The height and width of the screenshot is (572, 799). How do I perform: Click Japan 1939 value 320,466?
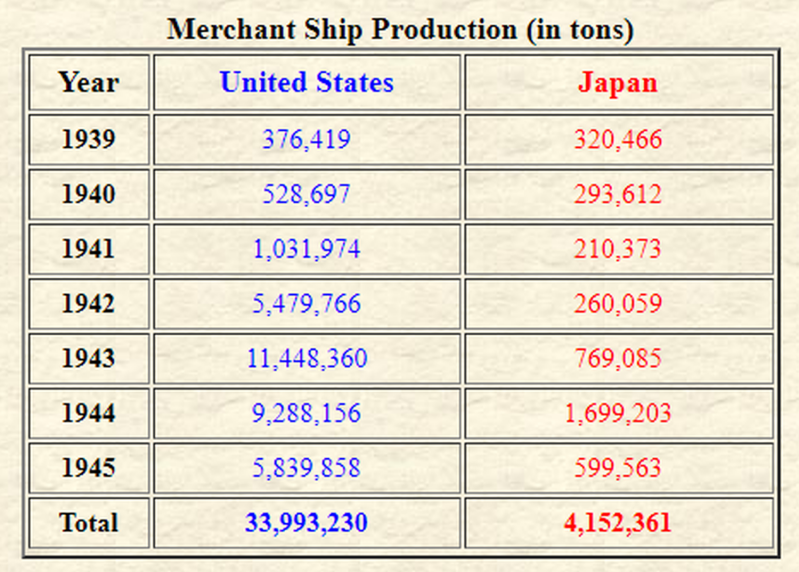[x=618, y=139]
